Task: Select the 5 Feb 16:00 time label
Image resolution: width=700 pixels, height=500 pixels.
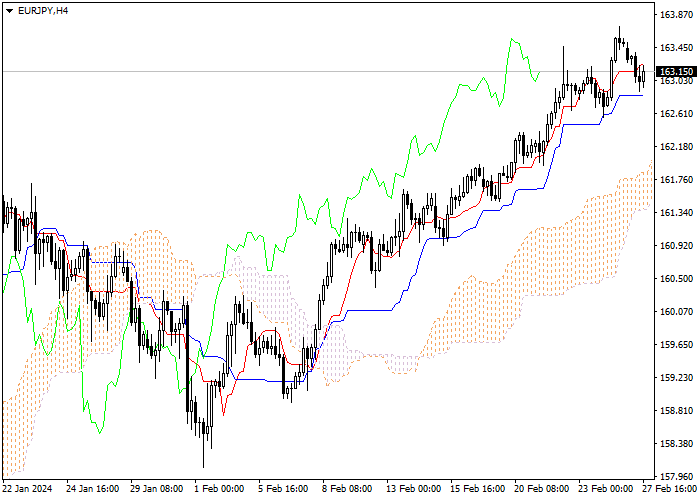Action: (x=283, y=489)
